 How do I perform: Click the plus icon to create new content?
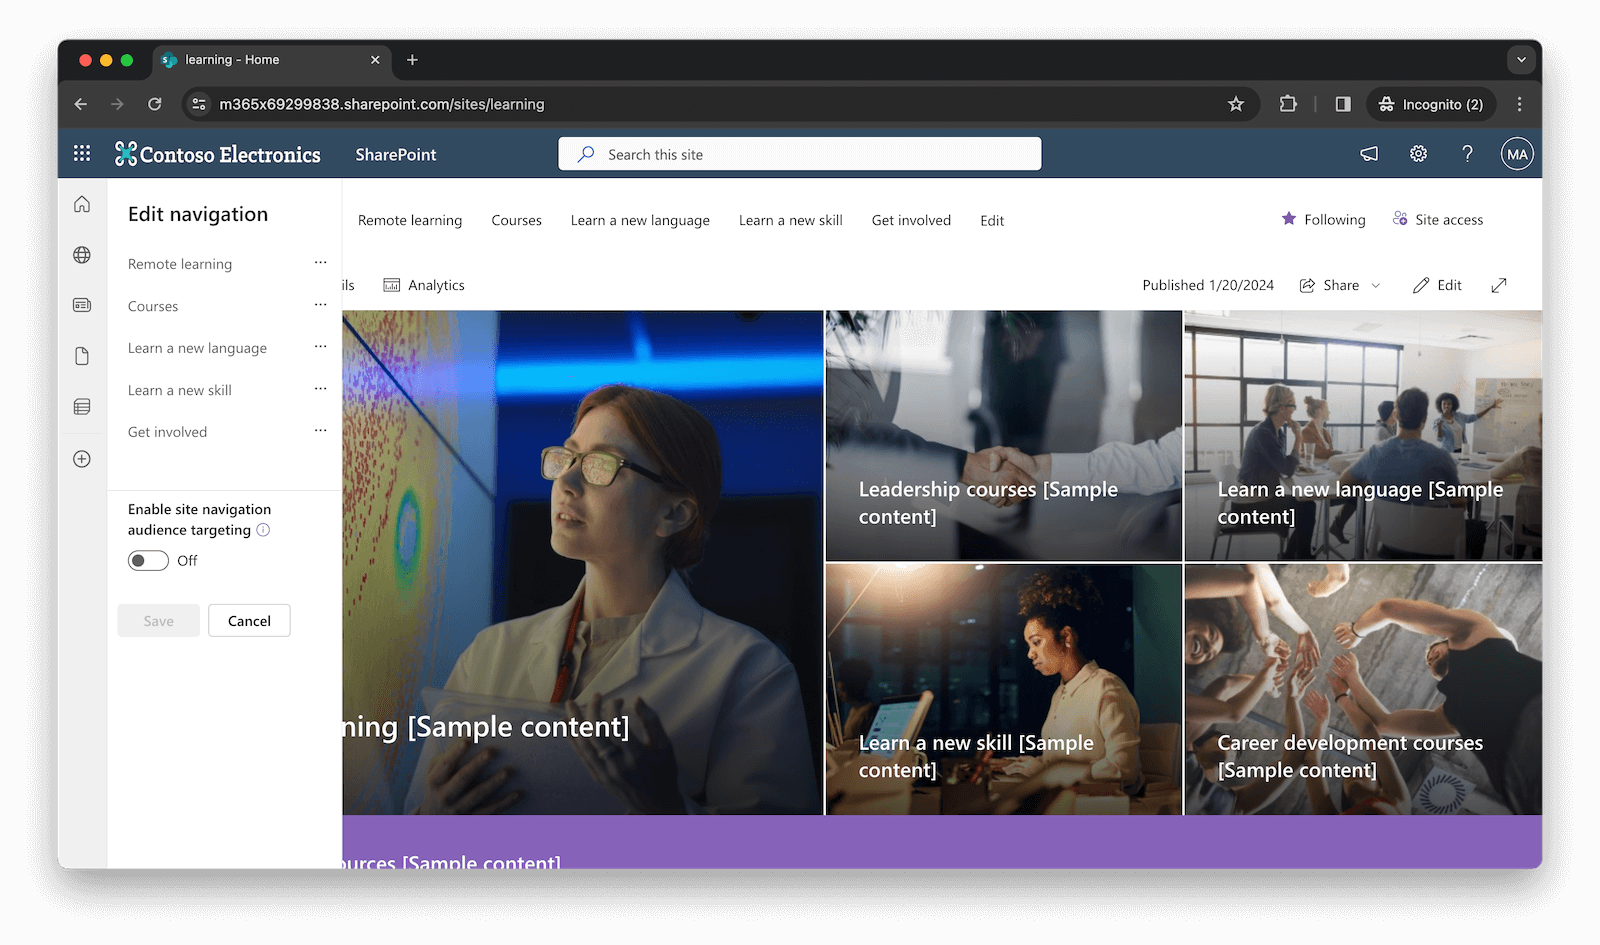[81, 458]
